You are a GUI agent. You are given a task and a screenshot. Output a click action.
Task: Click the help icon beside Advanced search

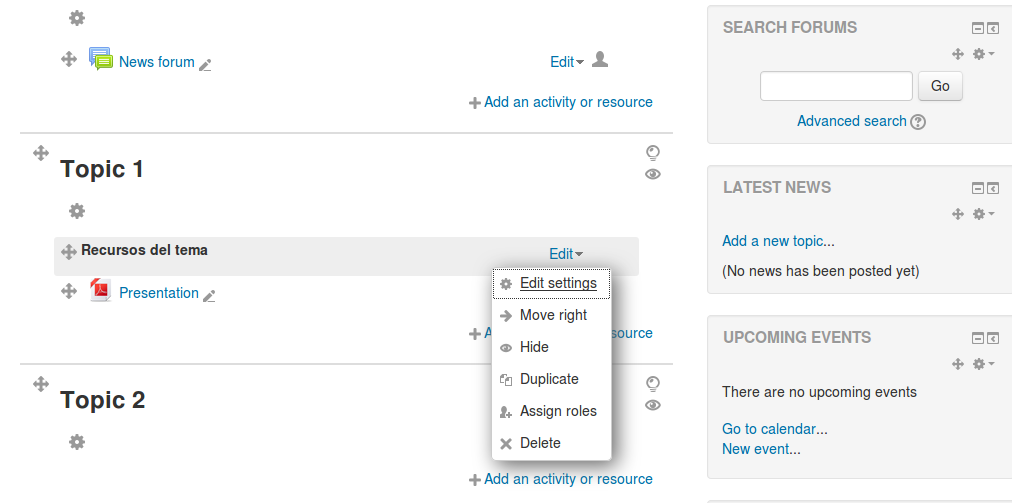tap(918, 122)
